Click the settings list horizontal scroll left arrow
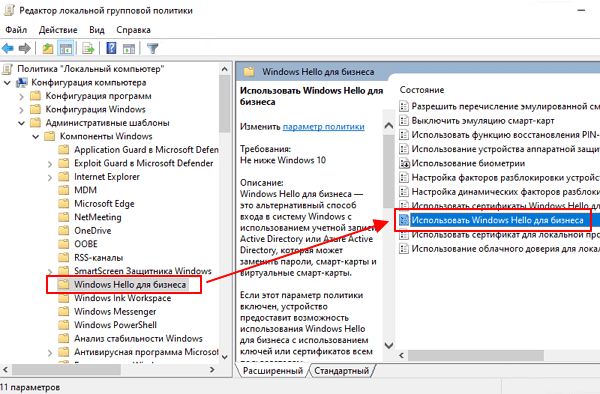Viewport: 600px width, 394px height. pos(401,355)
